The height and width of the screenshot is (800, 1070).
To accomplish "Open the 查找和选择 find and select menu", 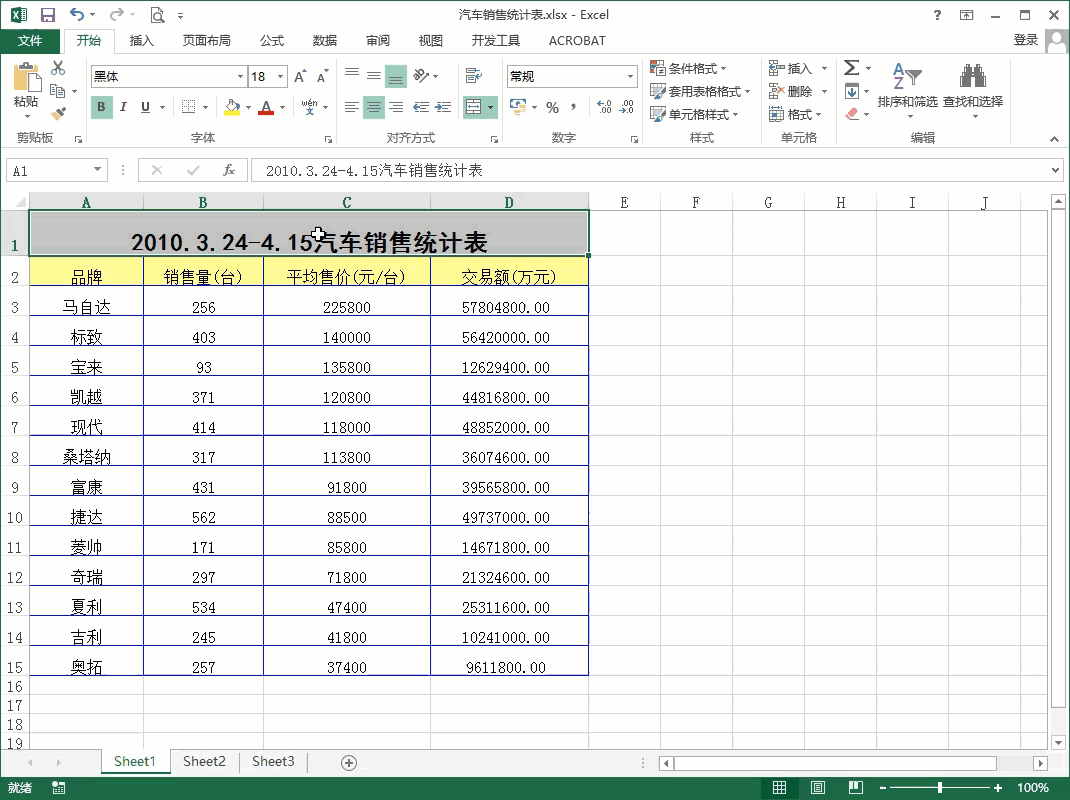I will tap(973, 89).
